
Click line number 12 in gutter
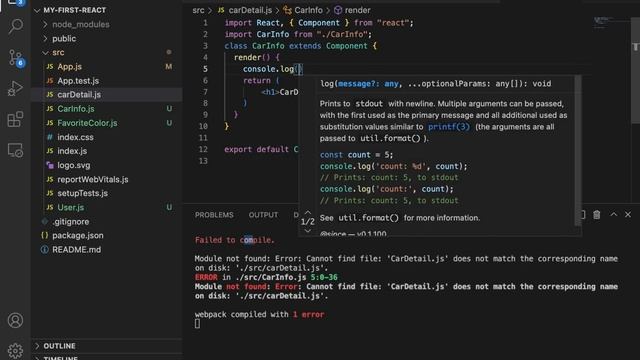point(203,149)
